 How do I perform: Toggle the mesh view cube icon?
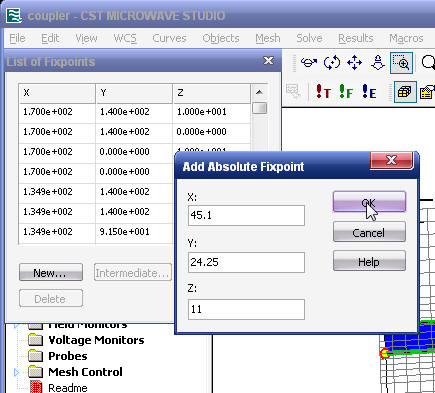pyautogui.click(x=405, y=92)
